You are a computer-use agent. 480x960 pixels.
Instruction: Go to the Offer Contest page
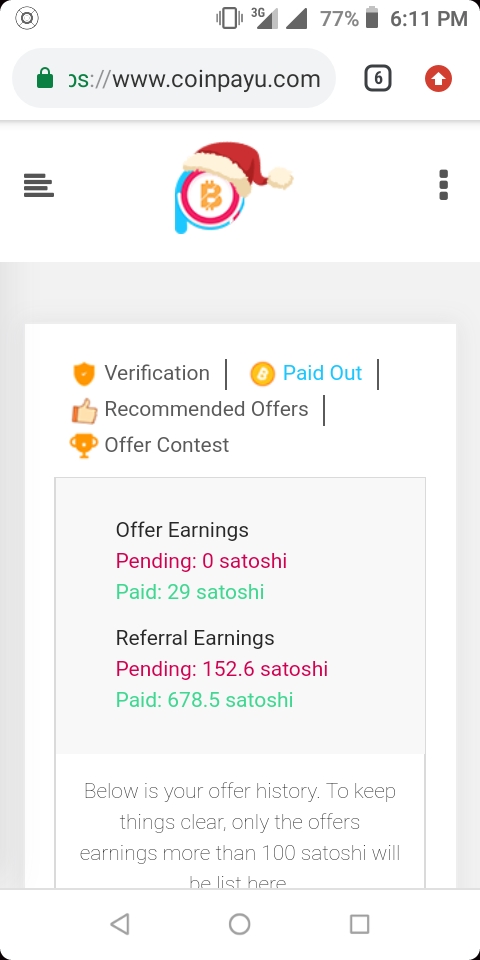pos(167,445)
